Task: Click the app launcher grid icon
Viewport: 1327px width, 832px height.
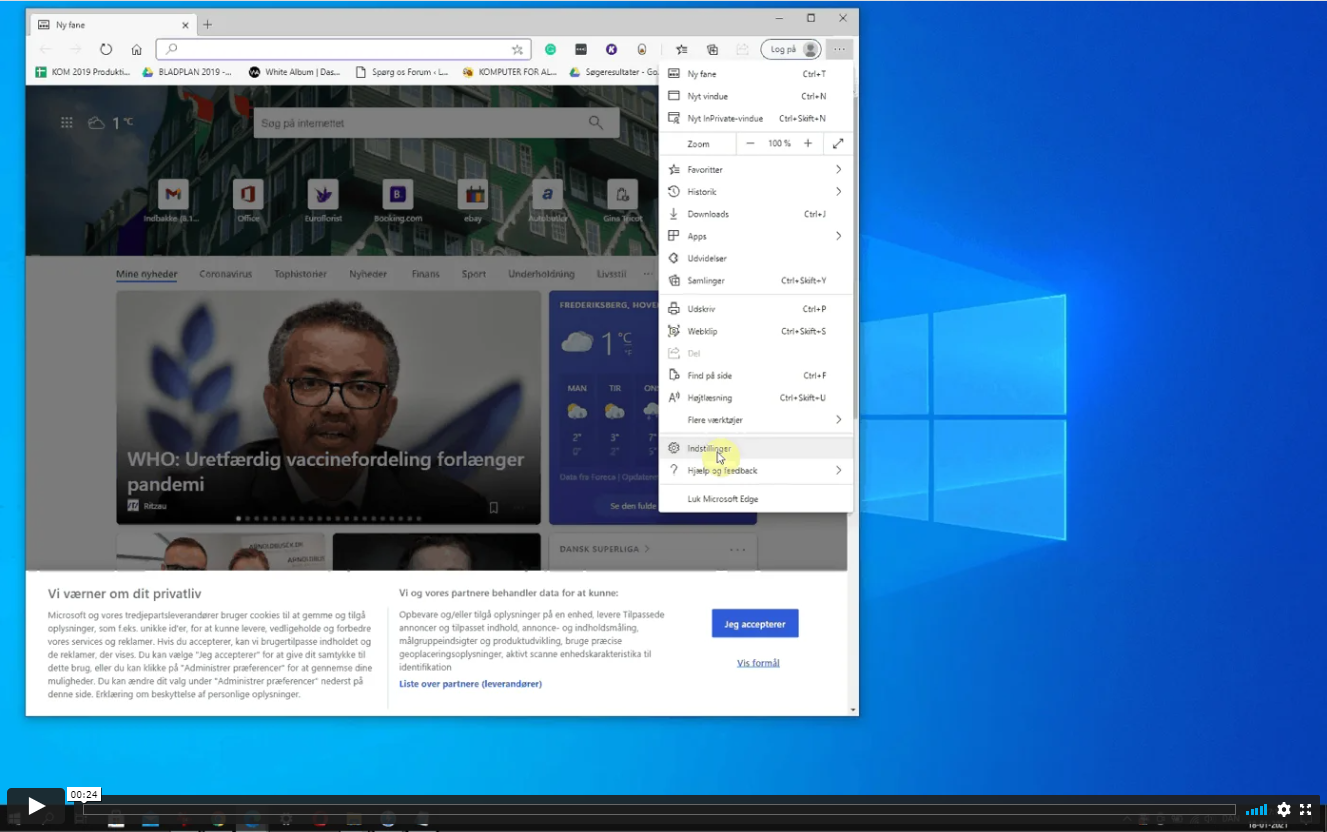Action: [x=67, y=123]
